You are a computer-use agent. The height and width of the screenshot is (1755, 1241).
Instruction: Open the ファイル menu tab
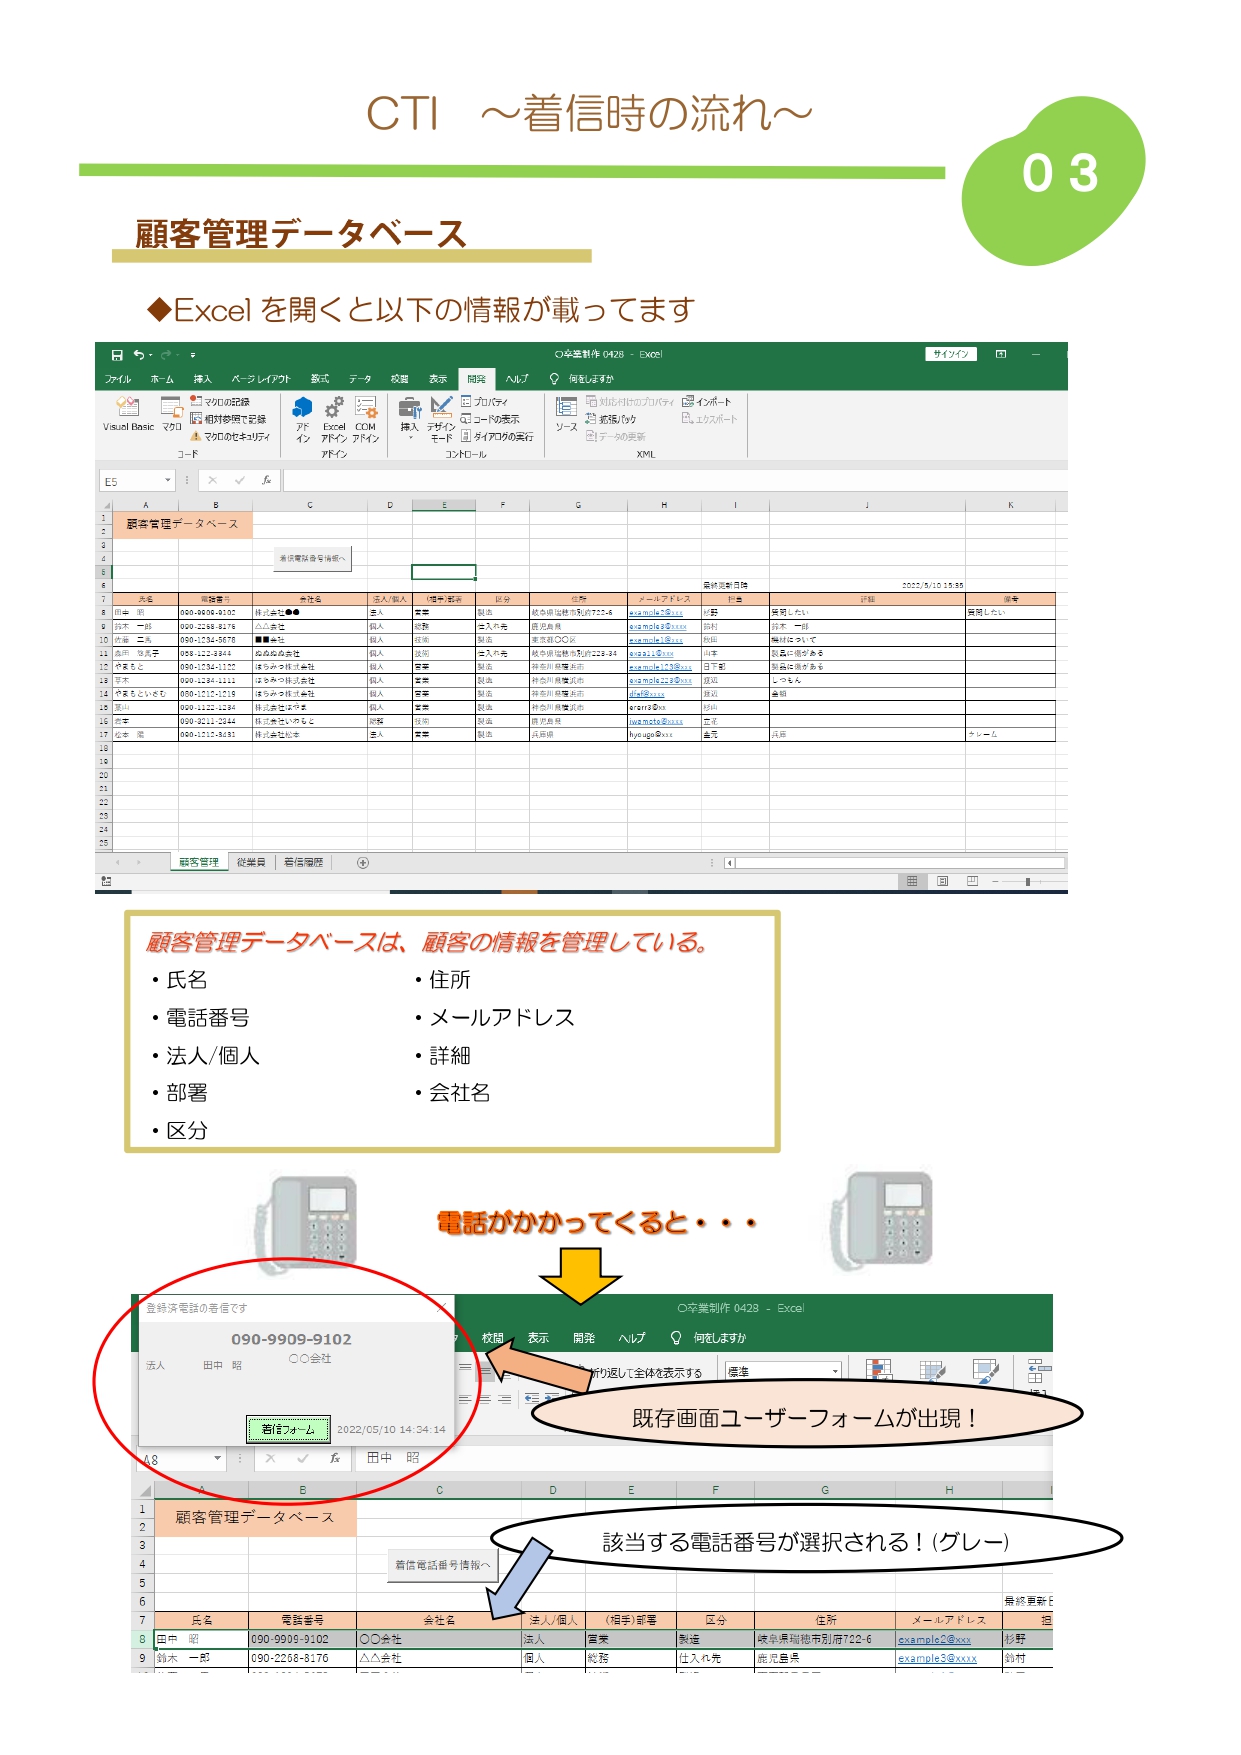(x=118, y=379)
